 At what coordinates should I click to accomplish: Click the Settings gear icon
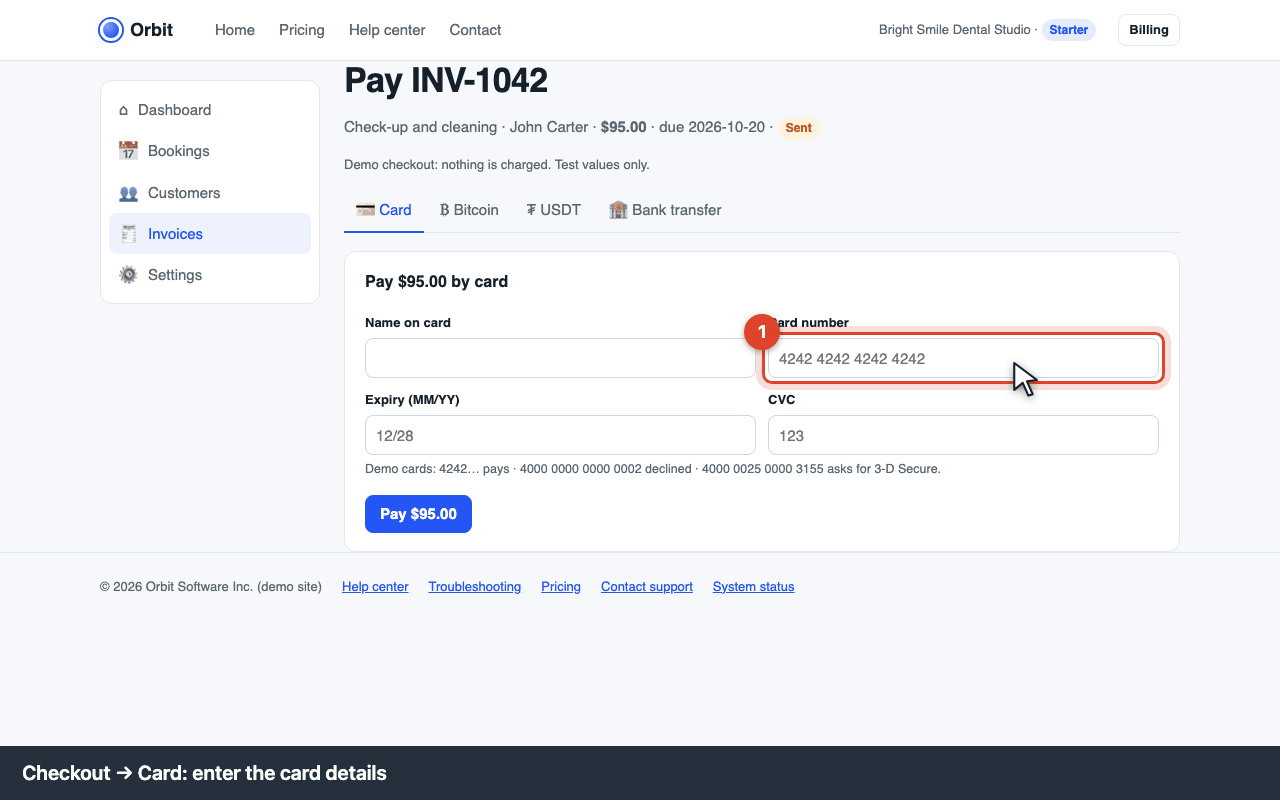[x=128, y=275]
